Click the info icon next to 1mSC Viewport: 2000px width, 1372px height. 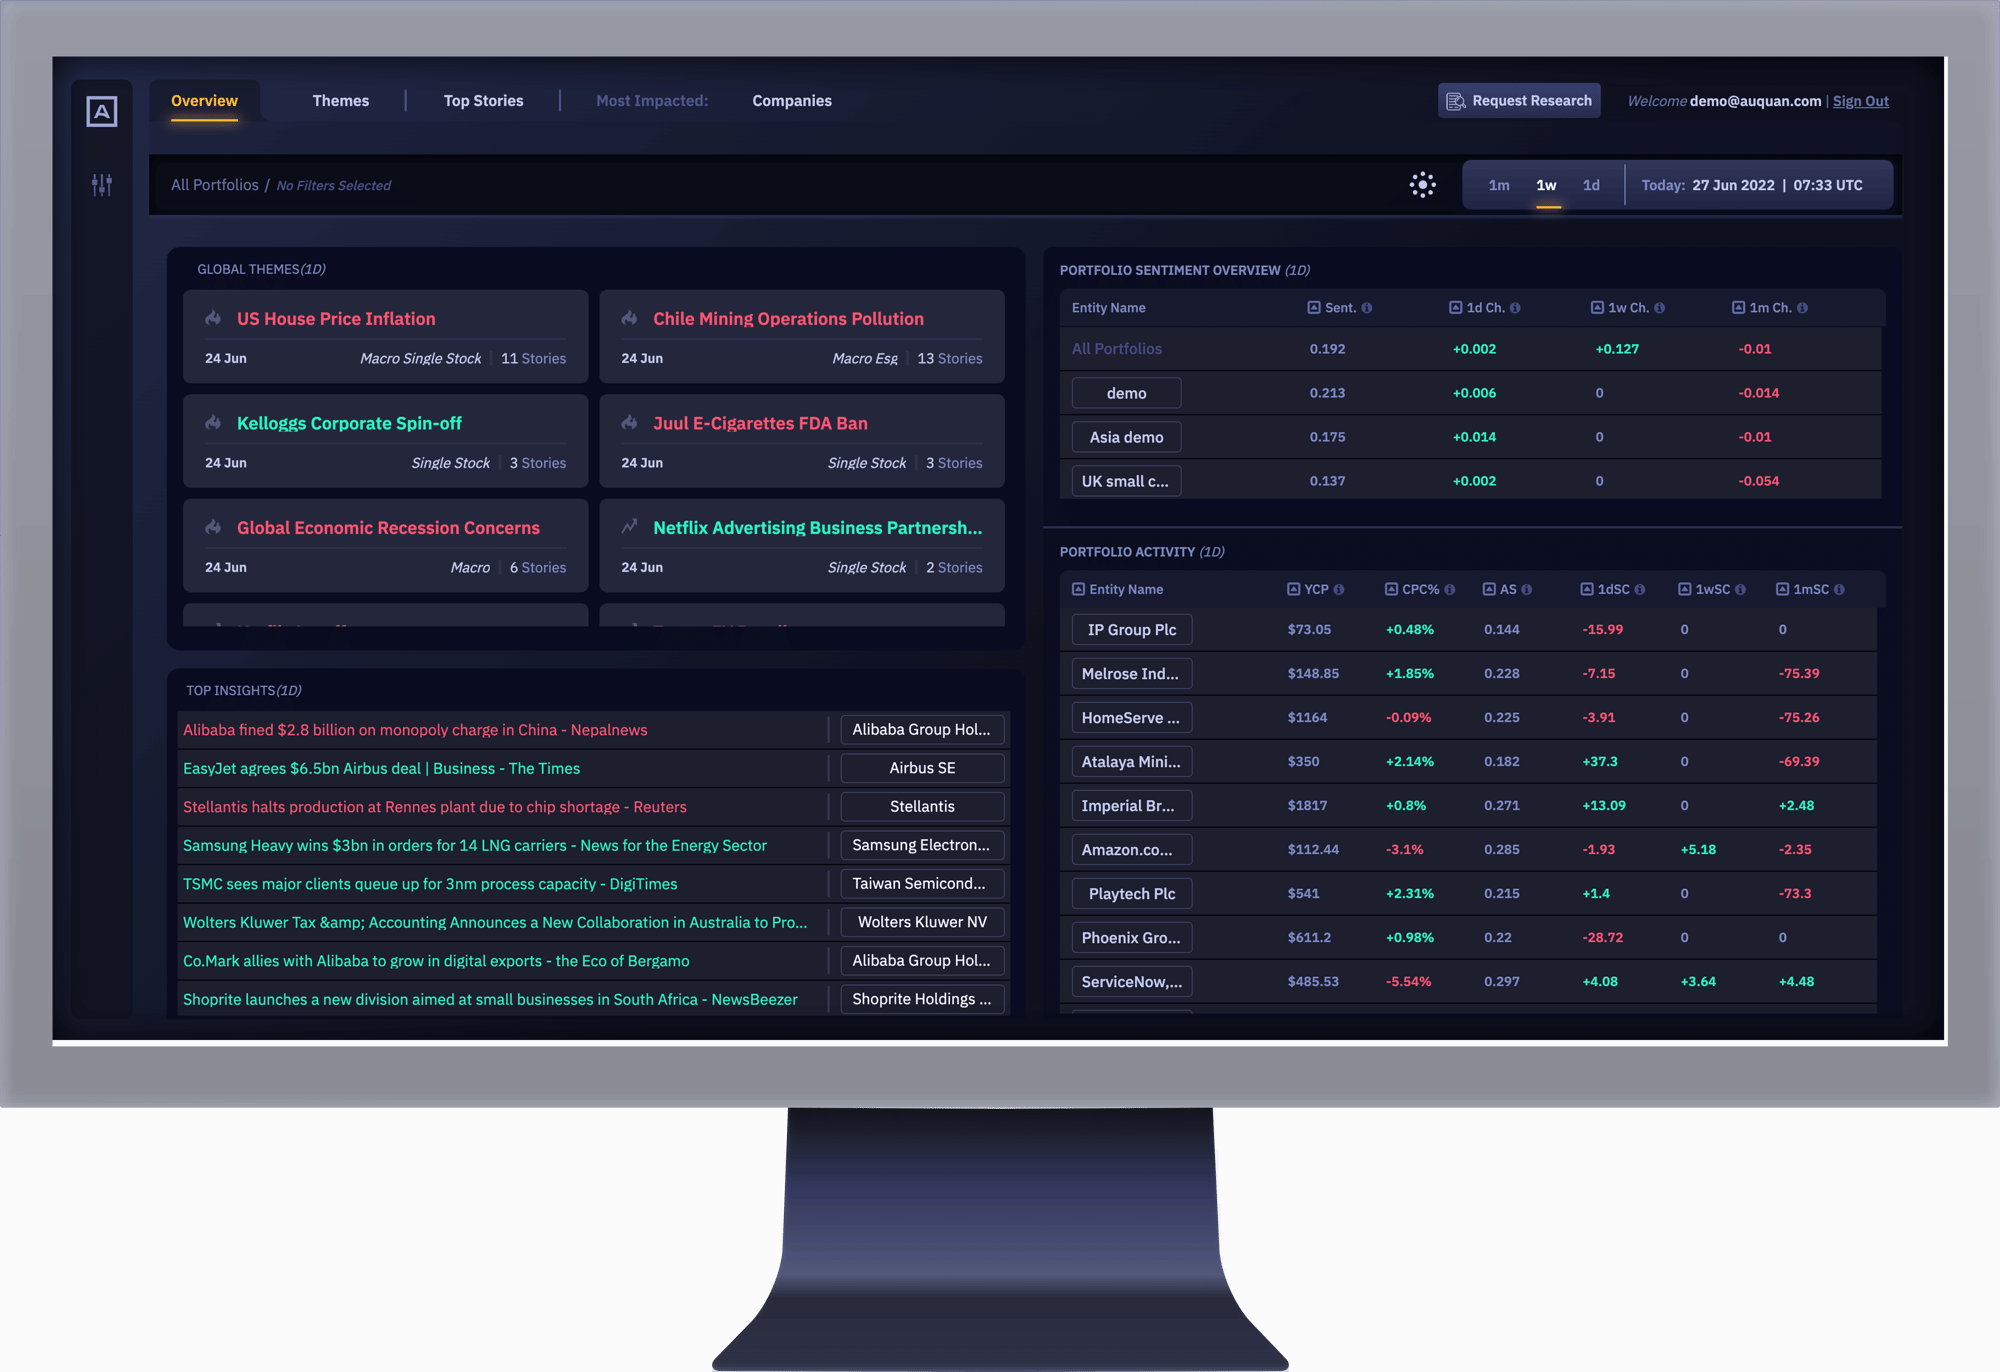point(1839,589)
